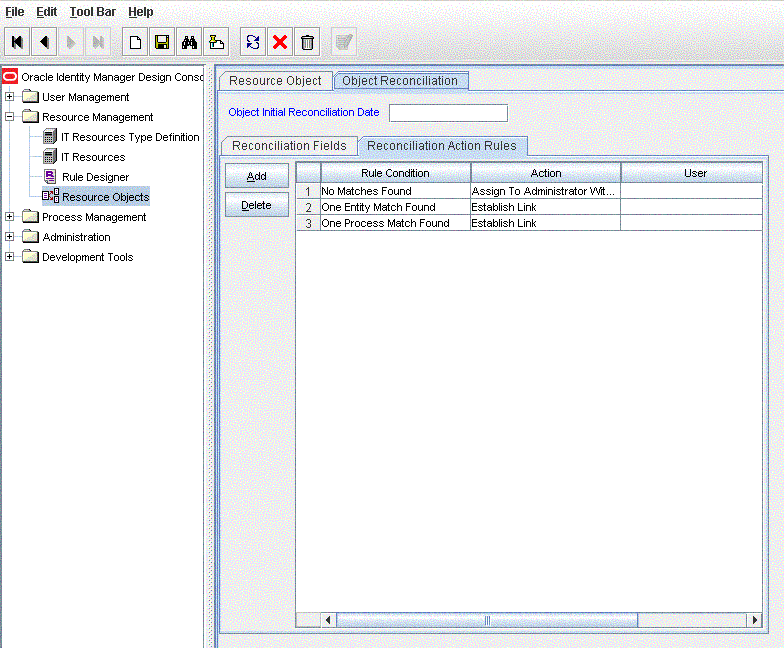Open query with binoculars icon
The image size is (784, 648).
[189, 42]
